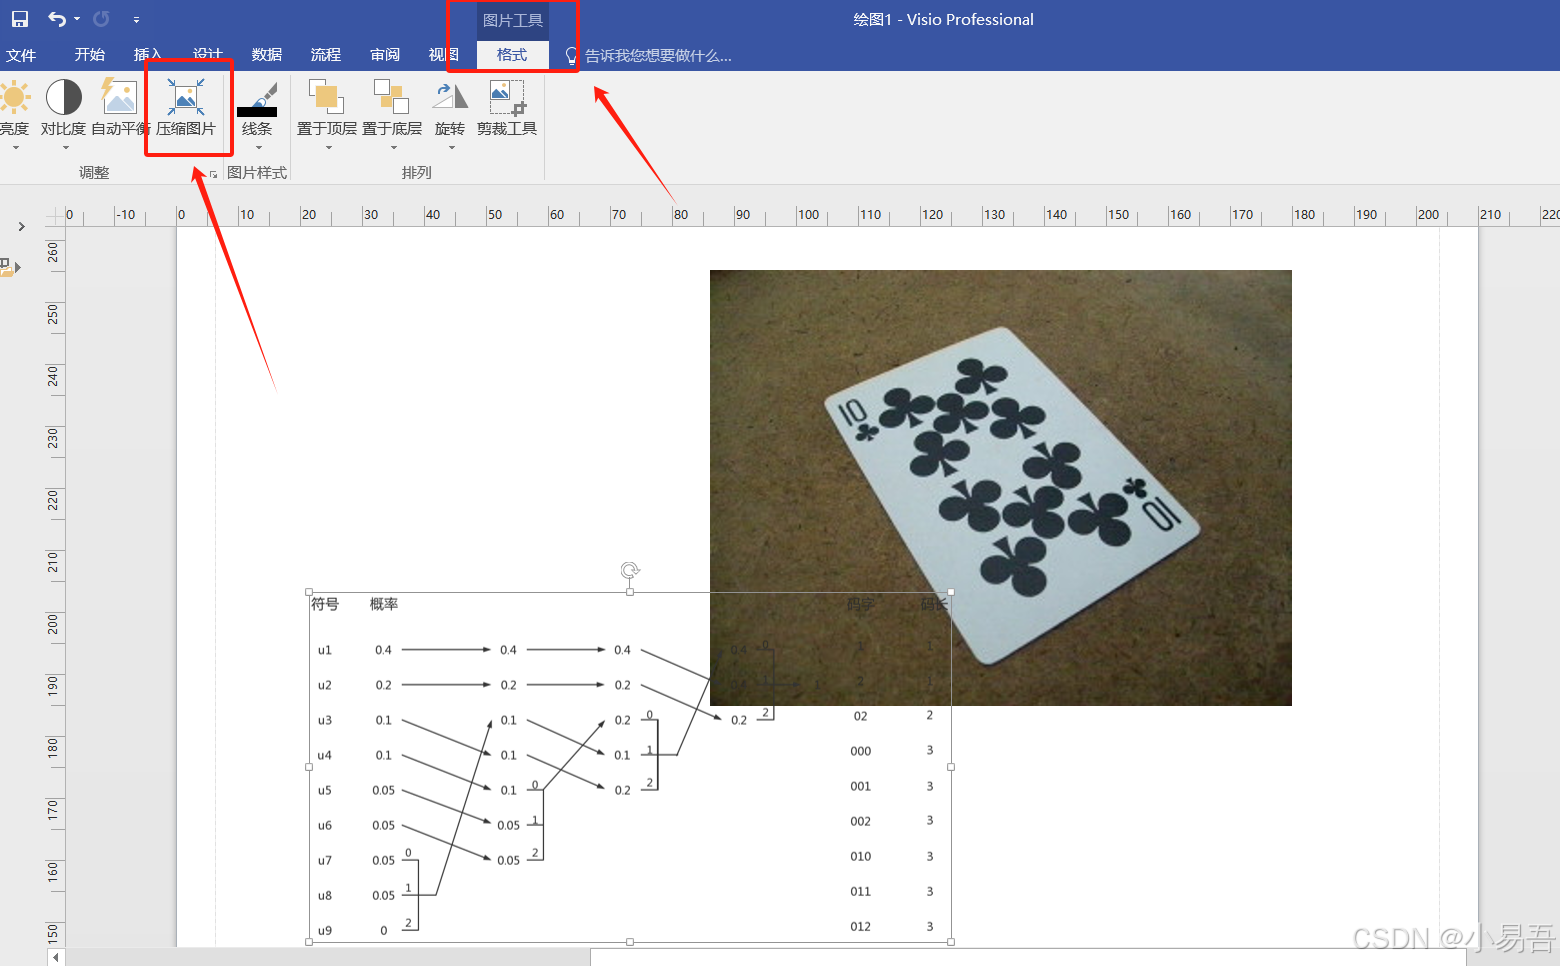Image resolution: width=1560 pixels, height=966 pixels.
Task: Click 置于顶层 bring to front
Action: [x=326, y=108]
